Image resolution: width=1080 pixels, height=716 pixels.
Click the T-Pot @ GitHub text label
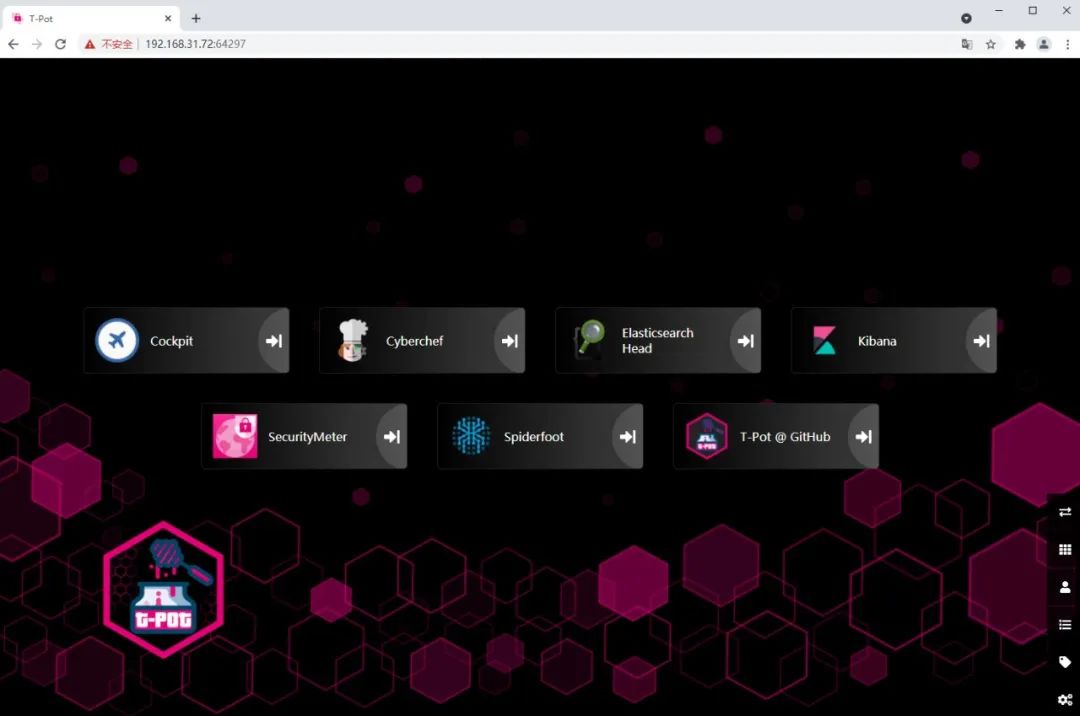[x=785, y=436]
